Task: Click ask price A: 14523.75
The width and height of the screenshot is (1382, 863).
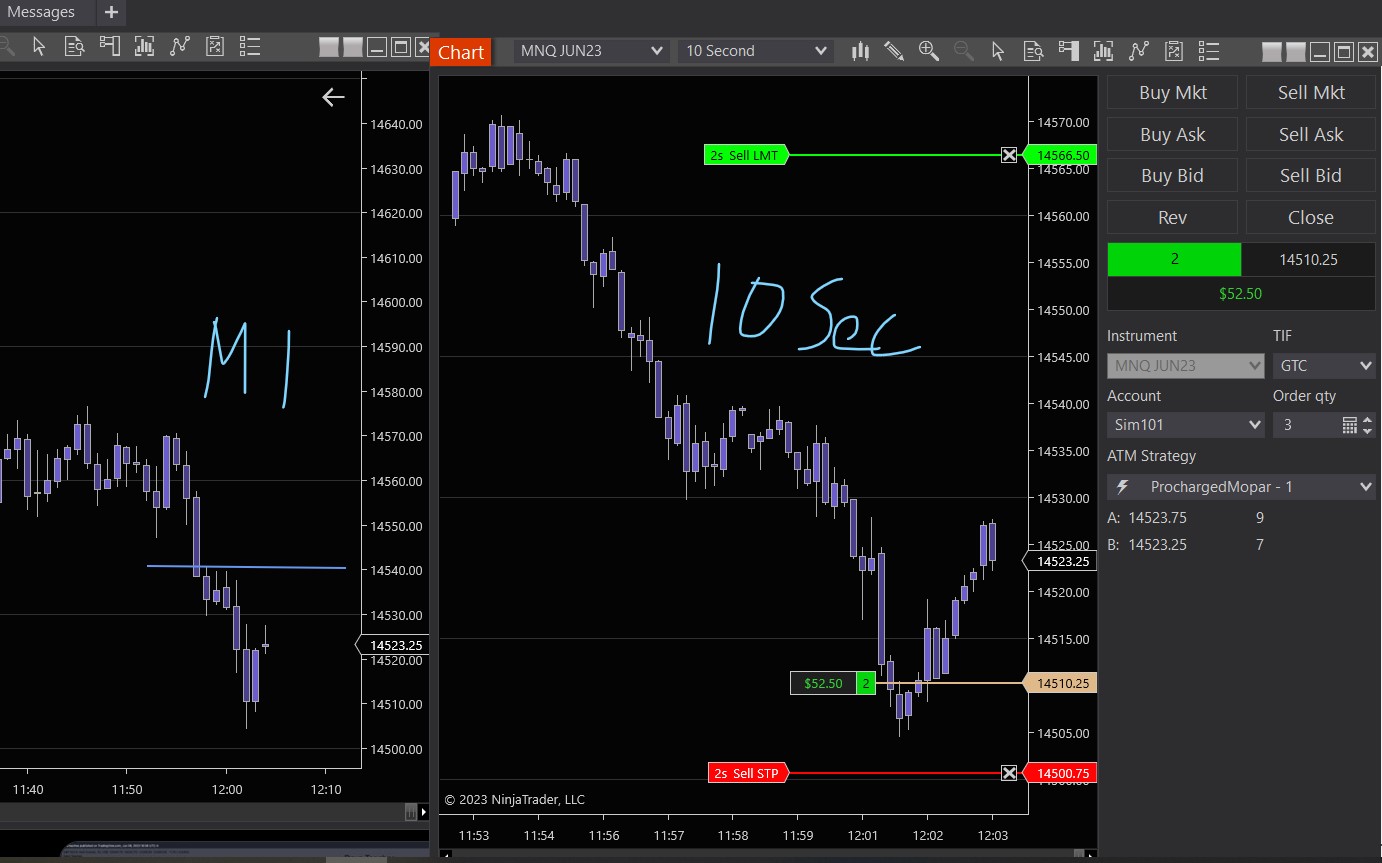Action: (1147, 518)
